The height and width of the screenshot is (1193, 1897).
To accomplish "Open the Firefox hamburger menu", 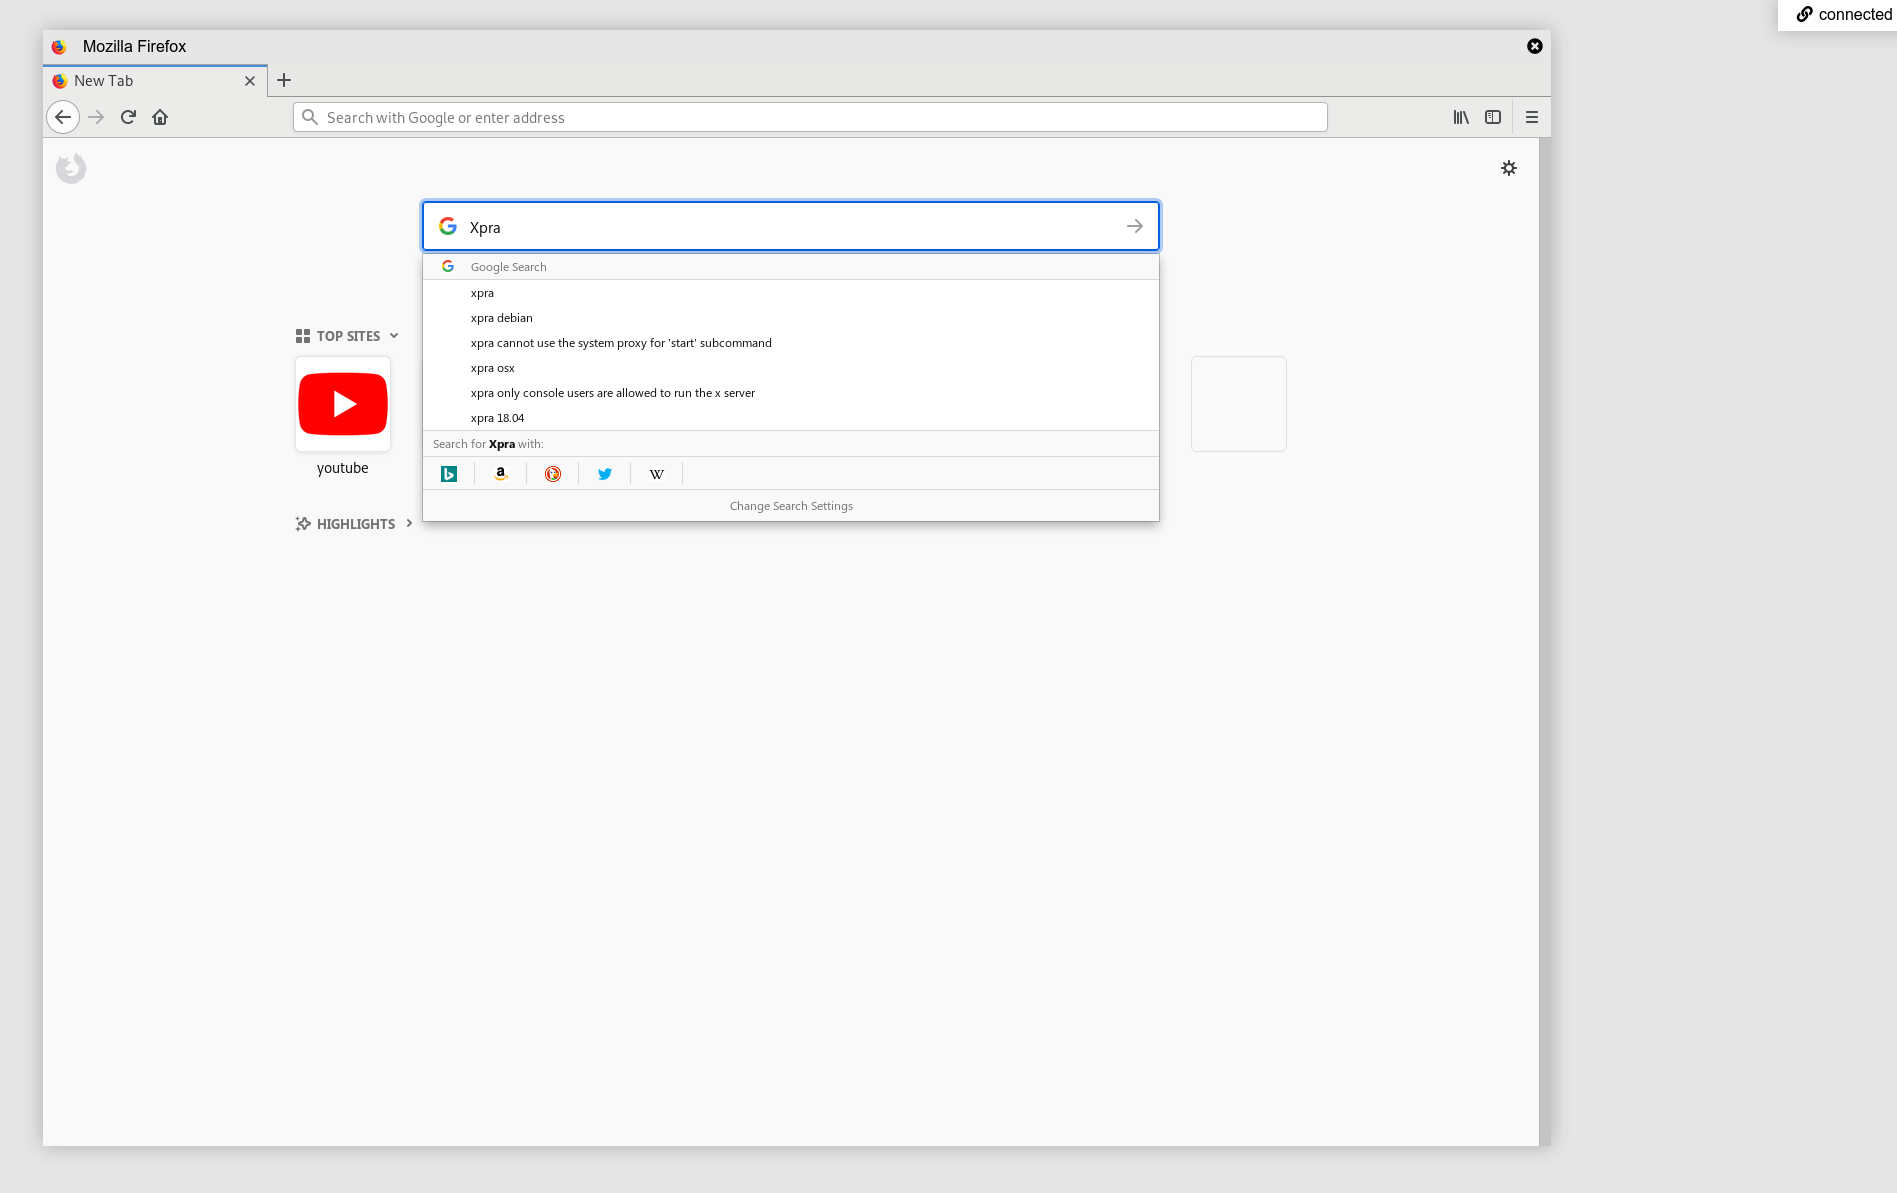I will pyautogui.click(x=1532, y=117).
